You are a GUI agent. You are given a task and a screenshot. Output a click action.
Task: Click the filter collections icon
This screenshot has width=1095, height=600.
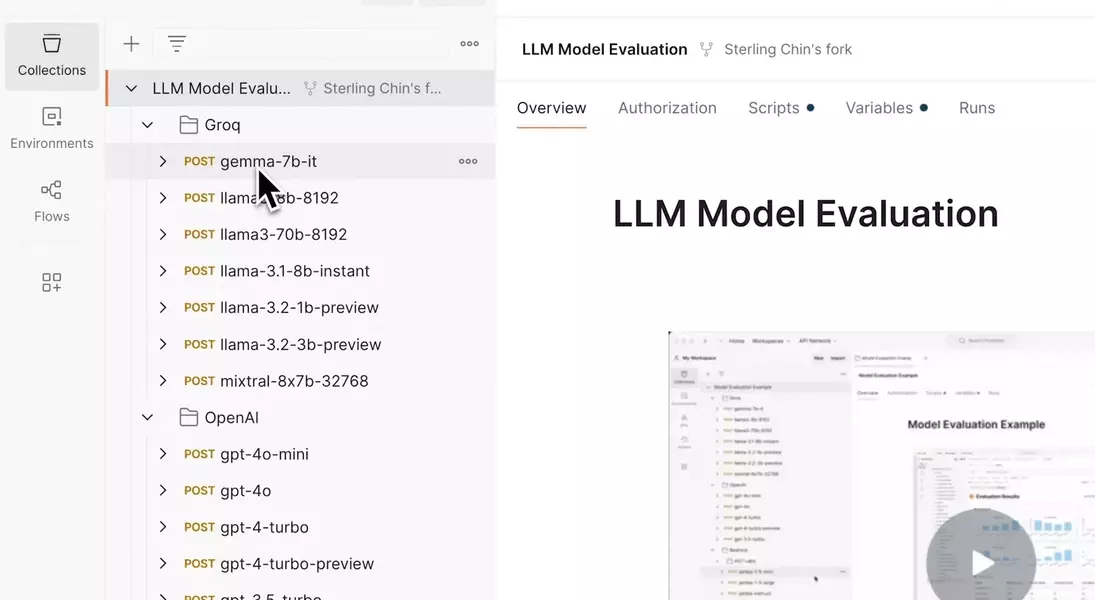177,44
